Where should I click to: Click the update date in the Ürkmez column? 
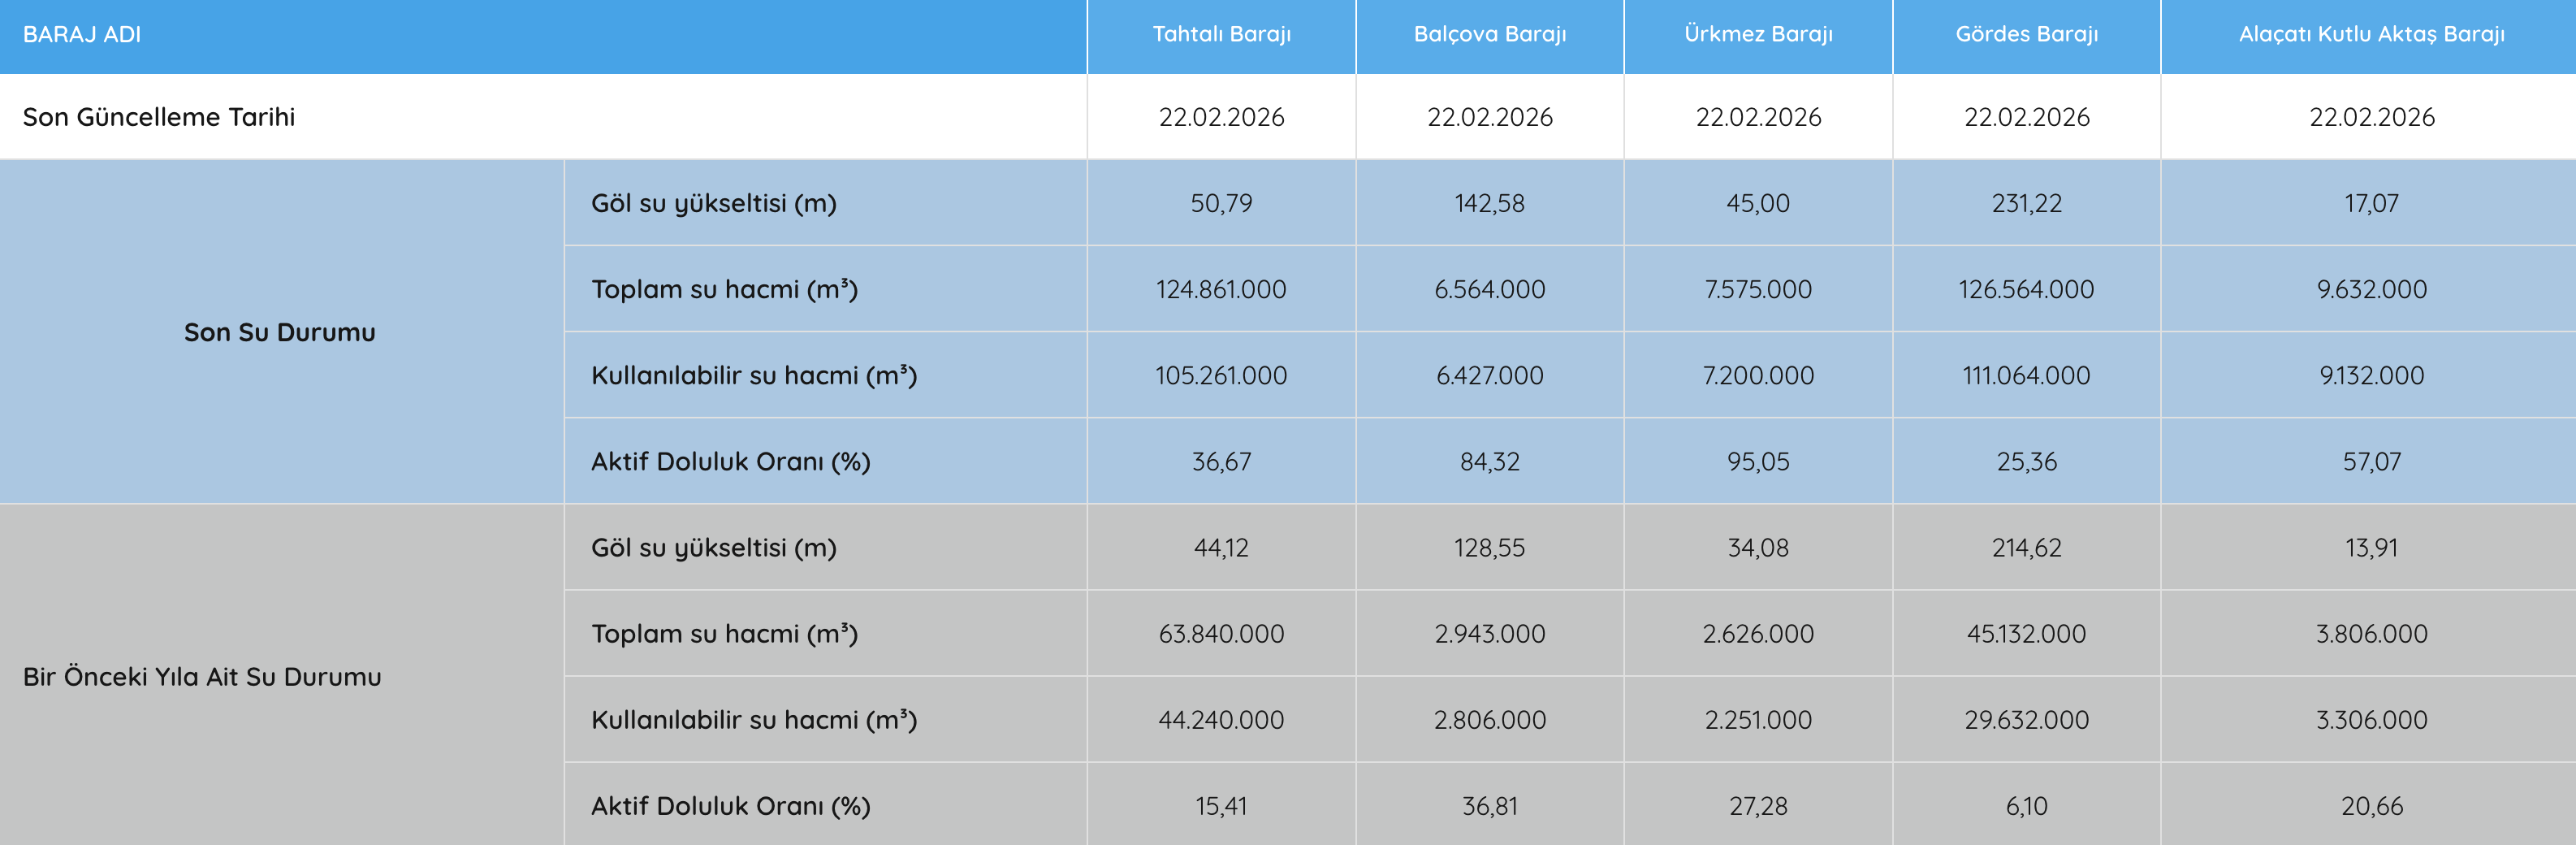tap(1758, 117)
